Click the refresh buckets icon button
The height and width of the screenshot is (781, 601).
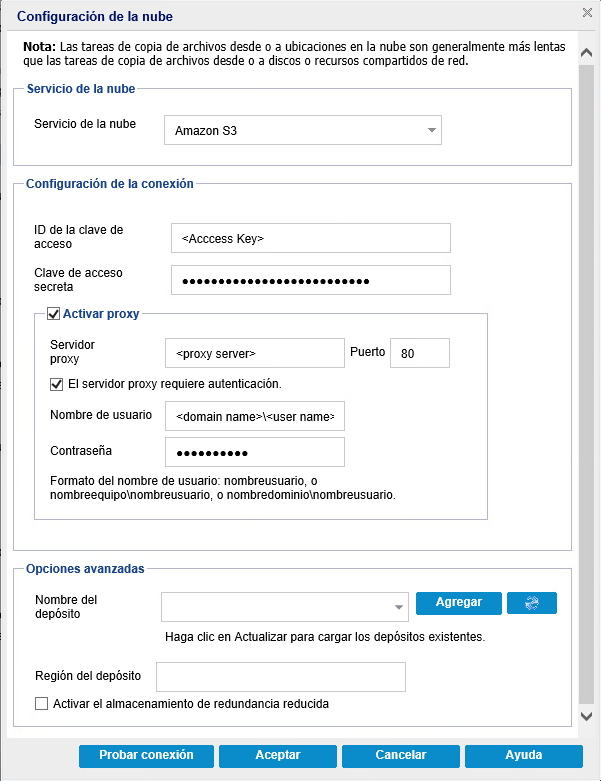(x=531, y=603)
